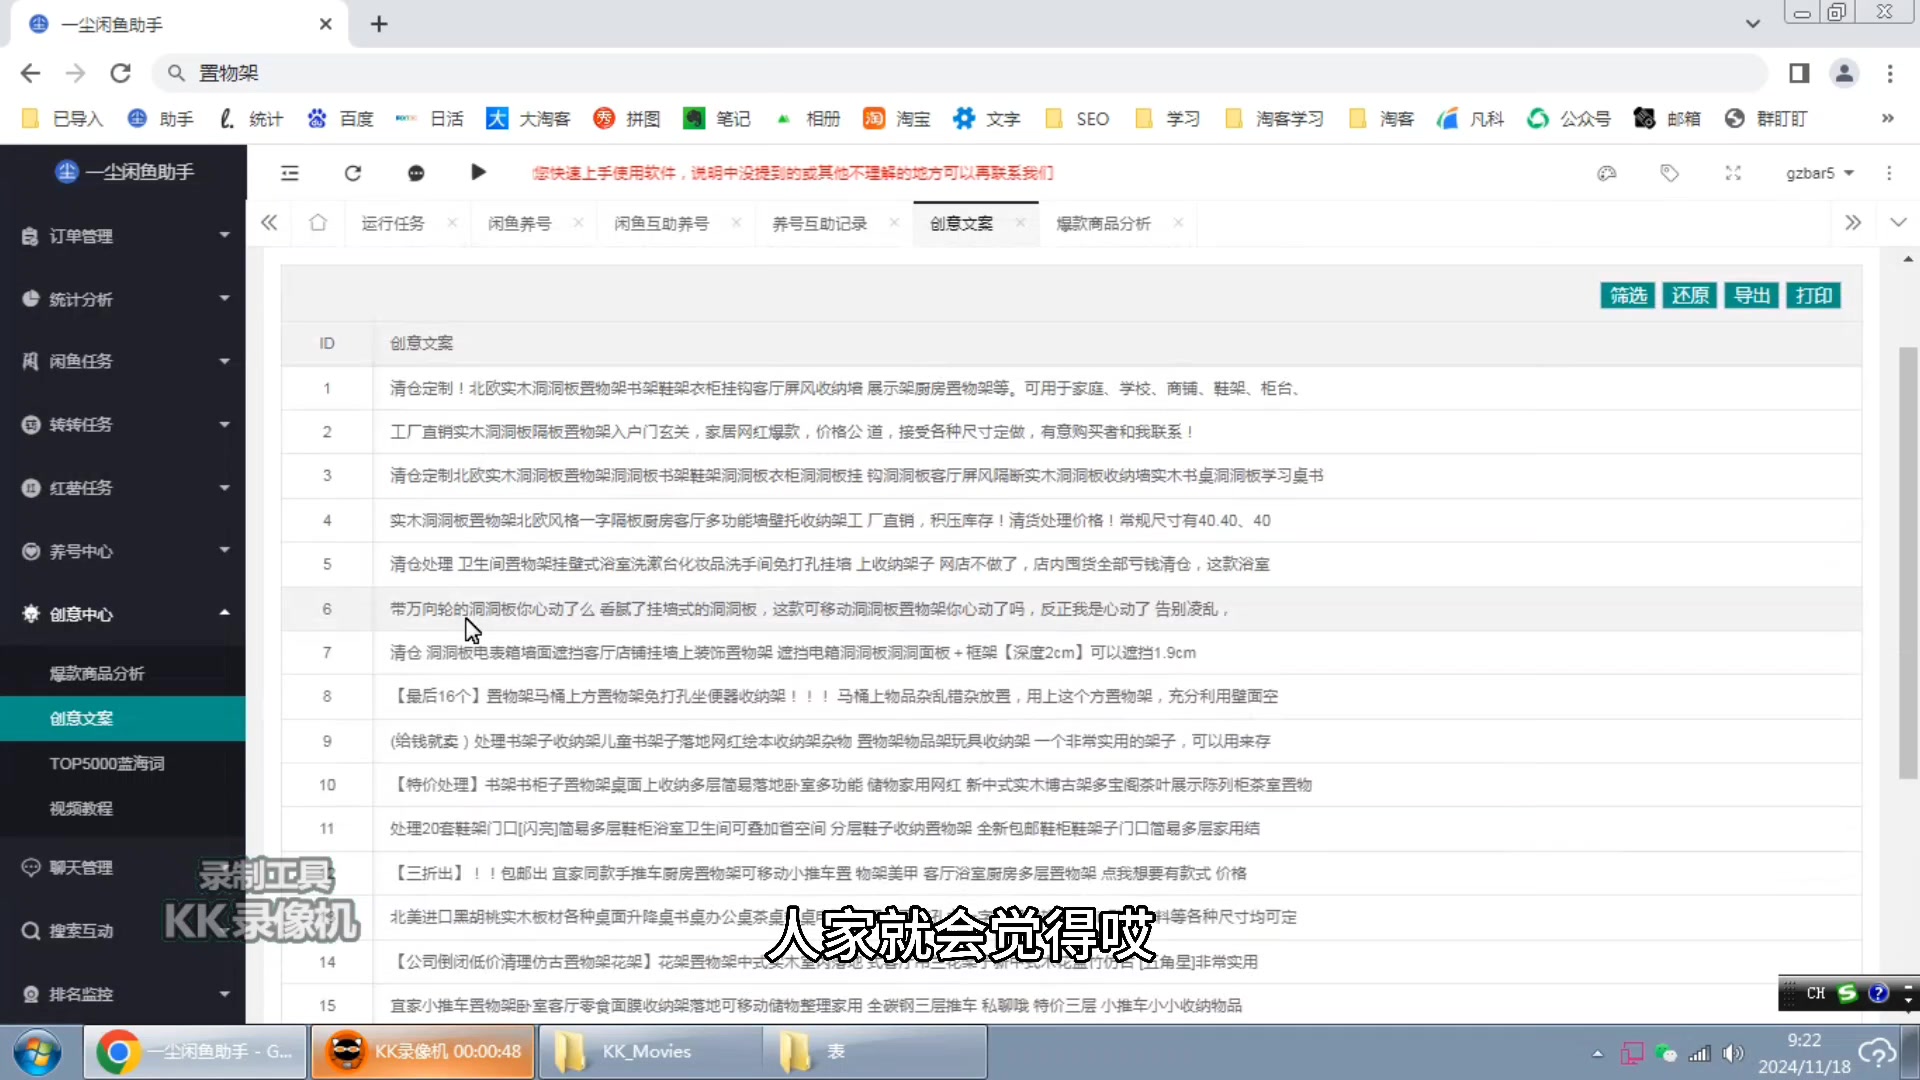
Task: Collapse 创意中心 sidebar menu
Action: pos(123,614)
